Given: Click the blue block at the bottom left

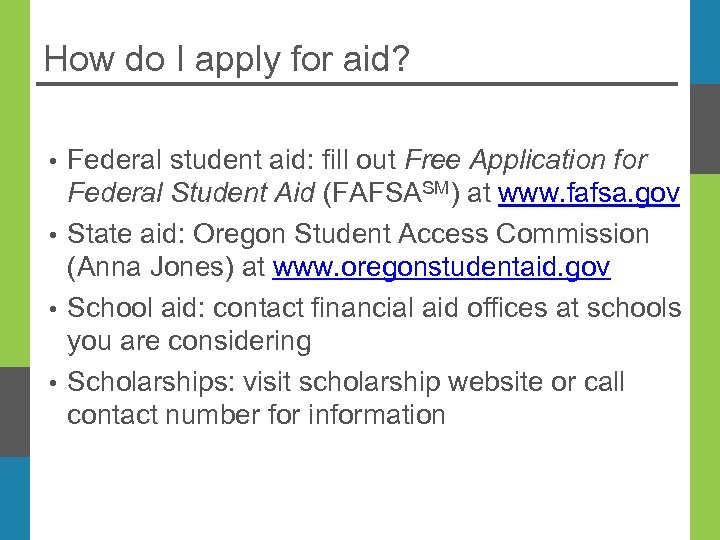Looking at the screenshot, I should tap(14, 498).
